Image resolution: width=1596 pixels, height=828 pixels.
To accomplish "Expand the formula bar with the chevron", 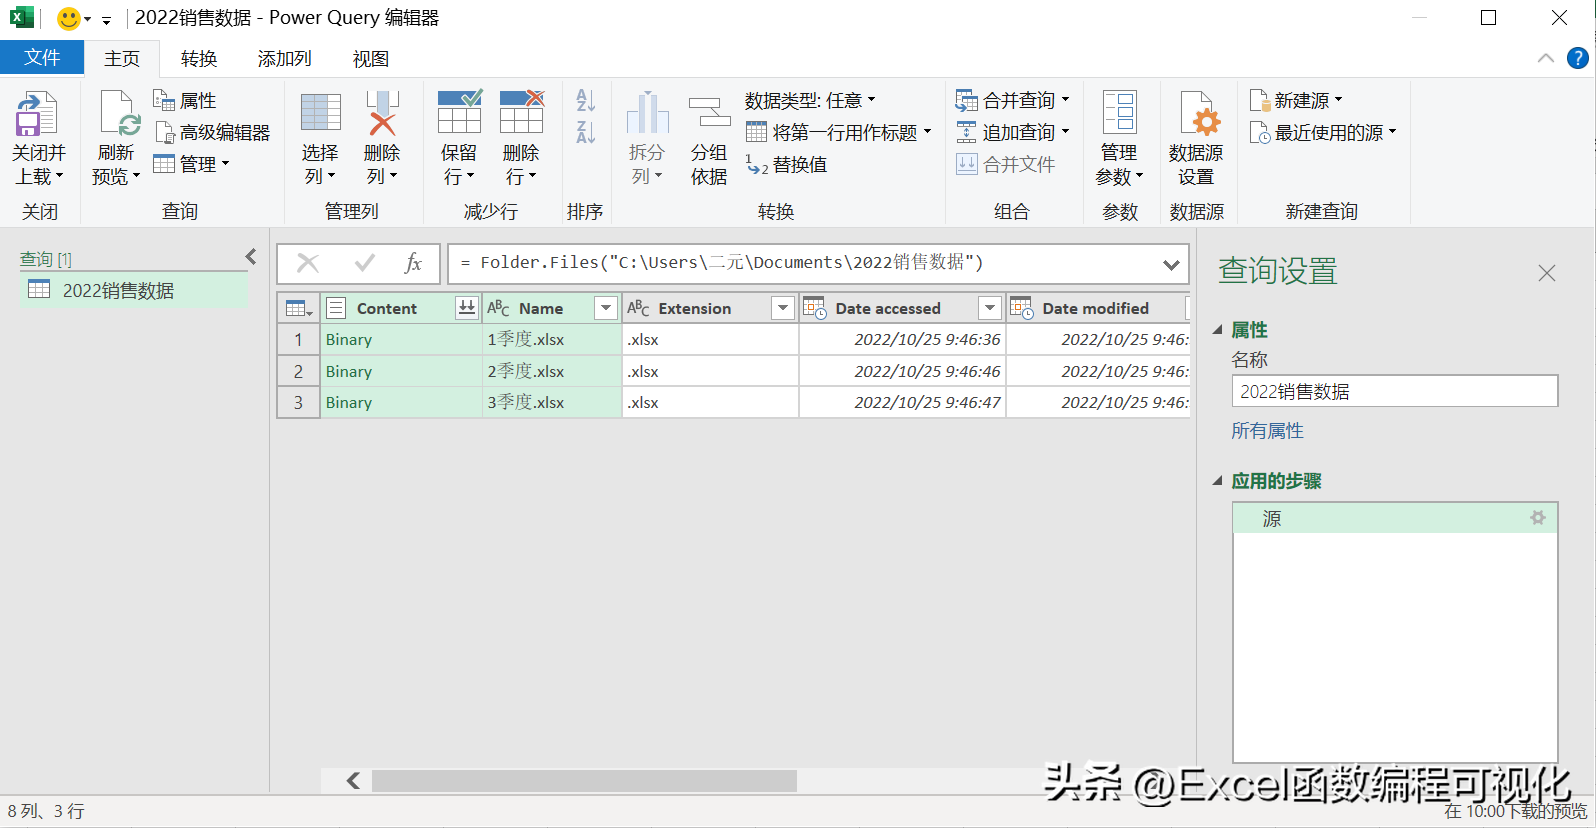I will 1171,264.
